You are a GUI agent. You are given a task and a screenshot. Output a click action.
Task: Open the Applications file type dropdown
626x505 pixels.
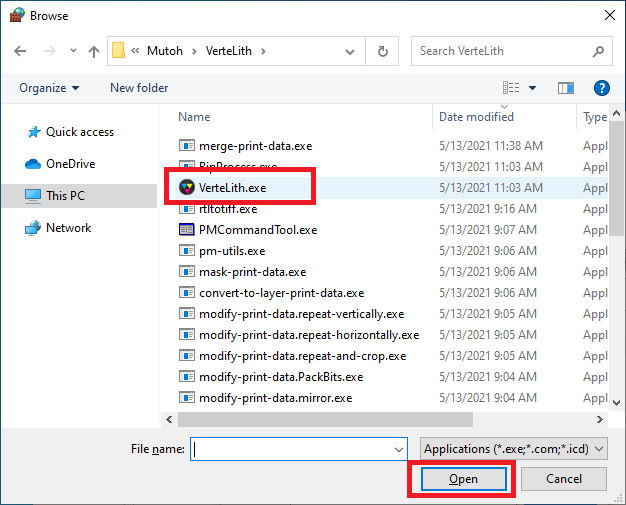pyautogui.click(x=514, y=449)
